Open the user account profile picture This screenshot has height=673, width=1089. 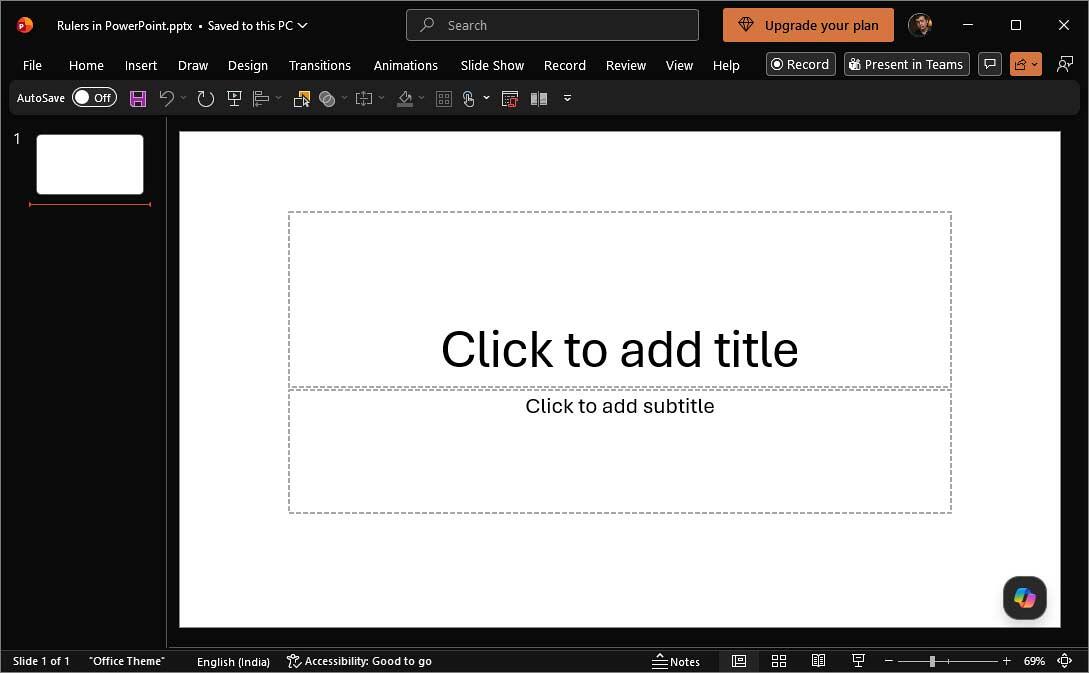920,25
